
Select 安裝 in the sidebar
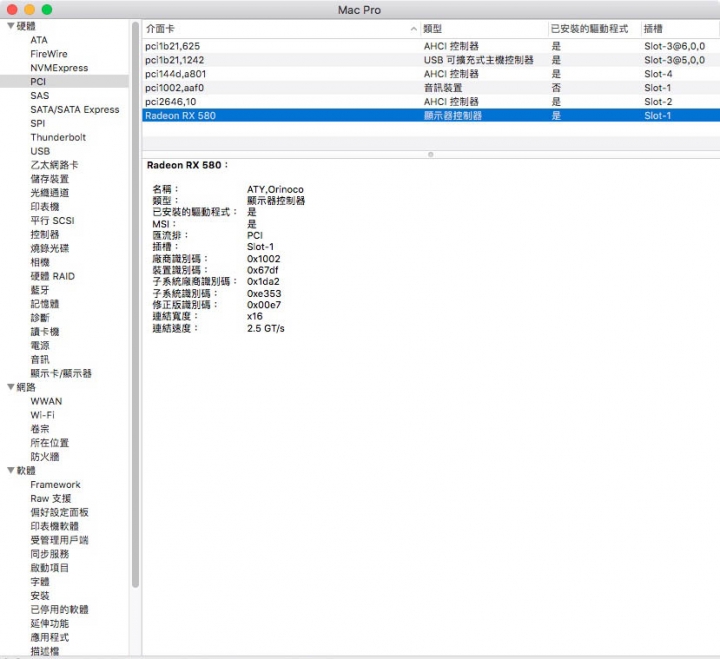pos(40,596)
